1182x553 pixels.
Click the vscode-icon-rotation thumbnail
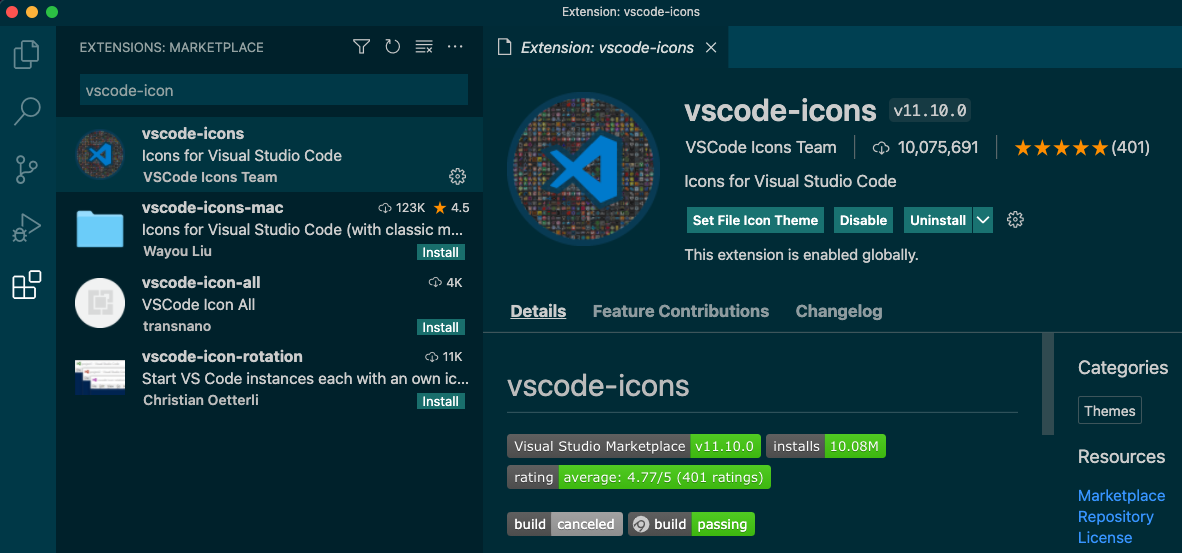100,377
